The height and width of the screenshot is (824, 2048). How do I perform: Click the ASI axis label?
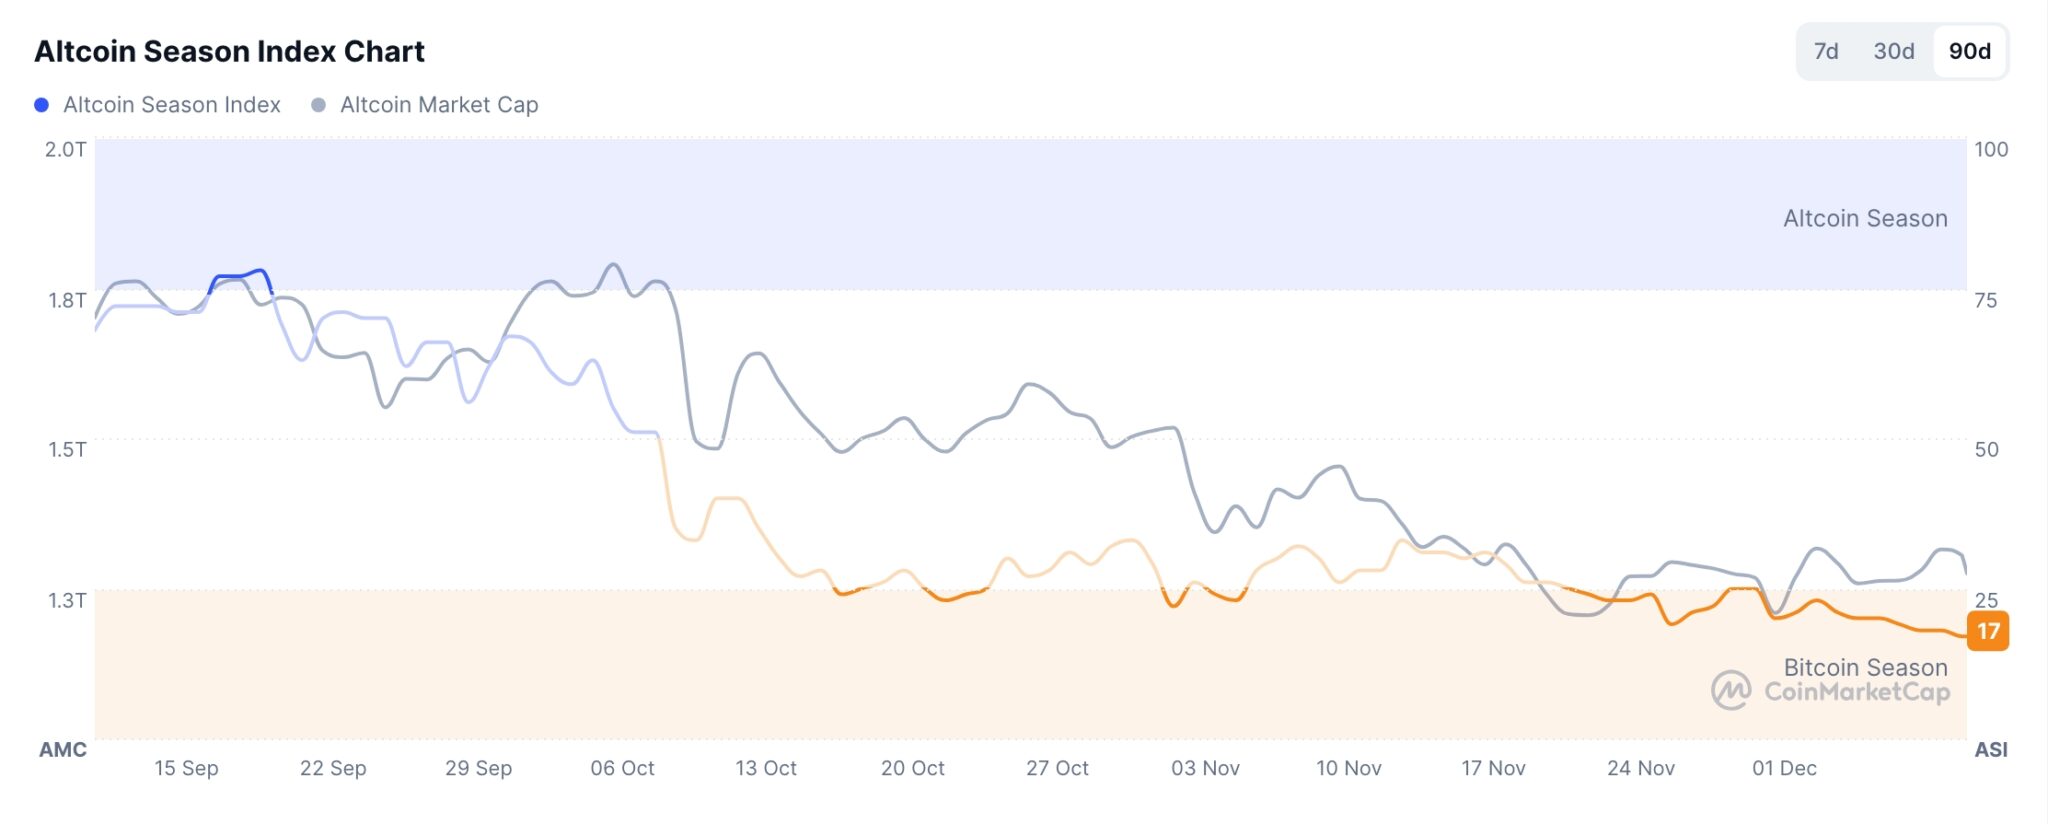tap(1990, 749)
